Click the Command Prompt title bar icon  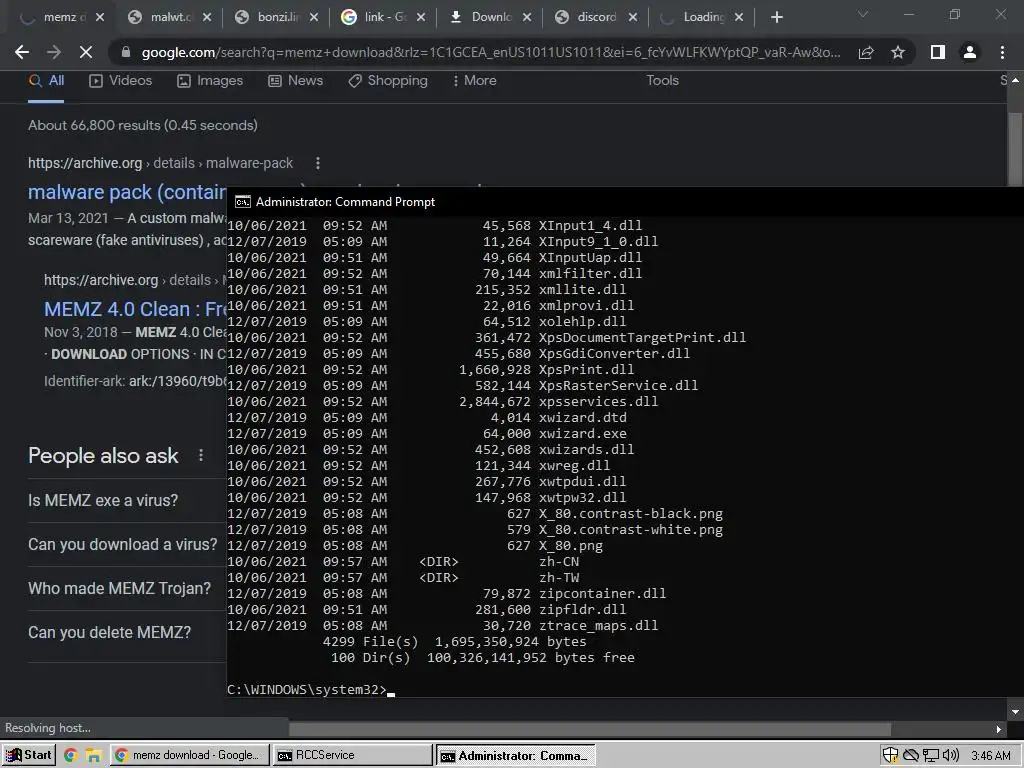(x=242, y=202)
